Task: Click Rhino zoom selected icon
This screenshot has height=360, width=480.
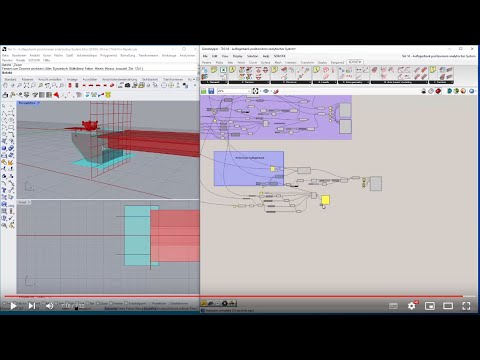Action: coord(40,86)
